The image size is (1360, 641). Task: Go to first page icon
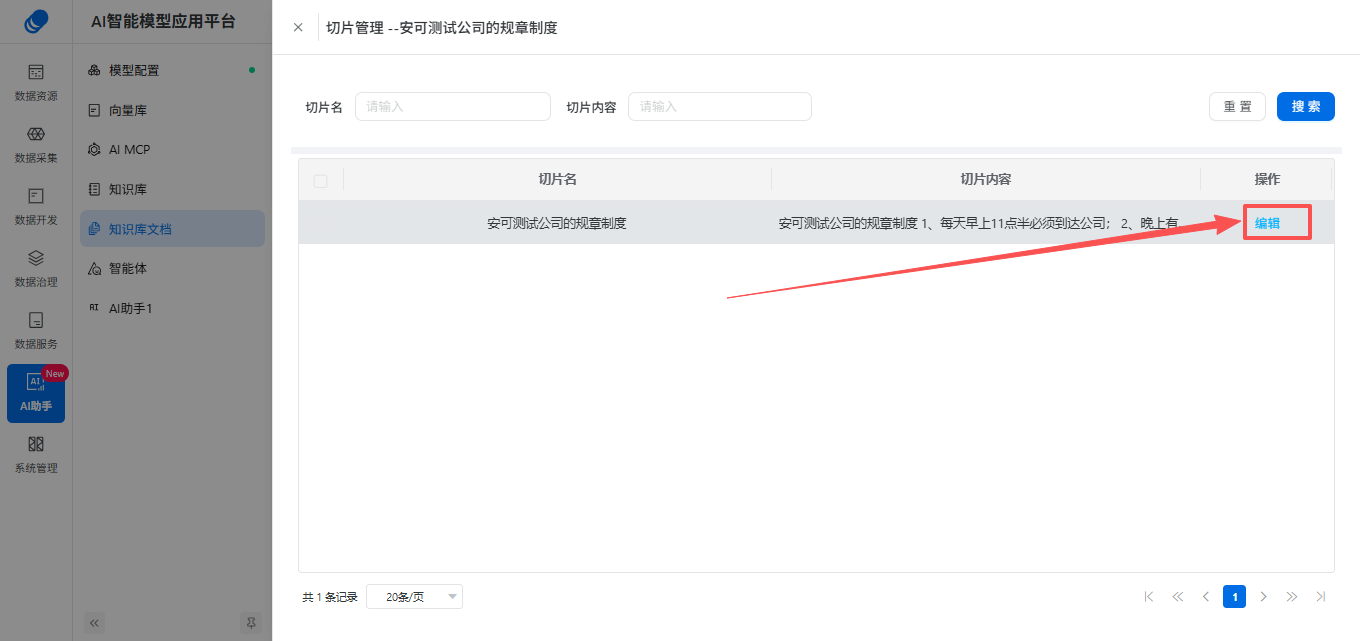pyautogui.click(x=1148, y=597)
